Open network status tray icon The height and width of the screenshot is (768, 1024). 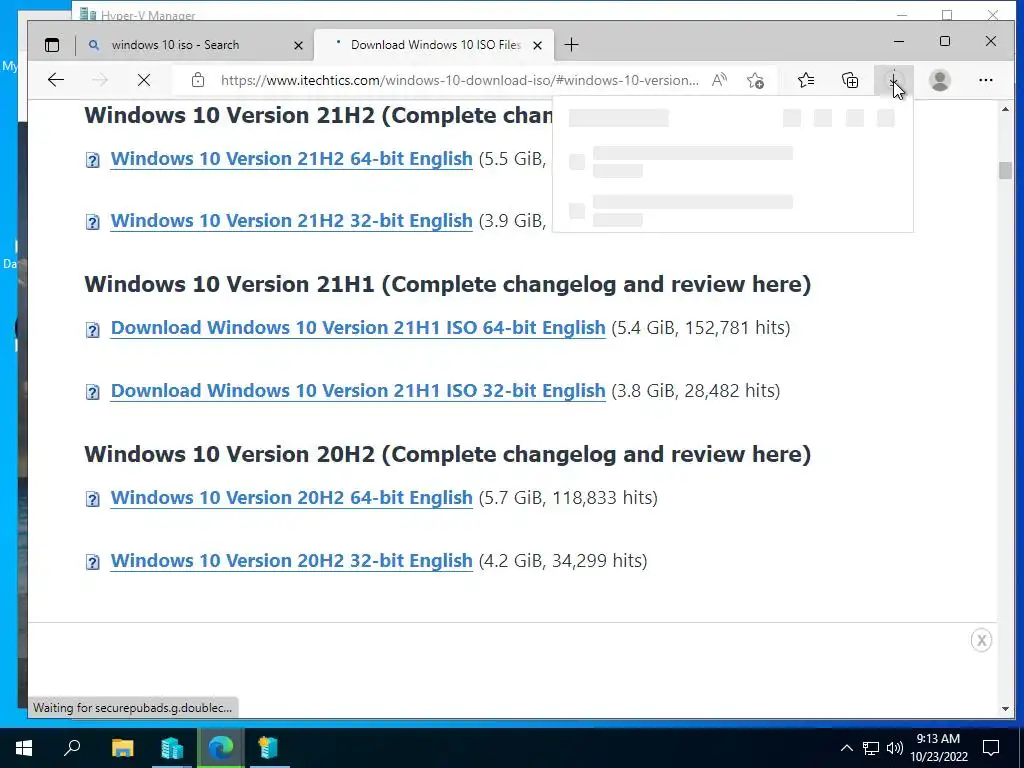(x=871, y=748)
